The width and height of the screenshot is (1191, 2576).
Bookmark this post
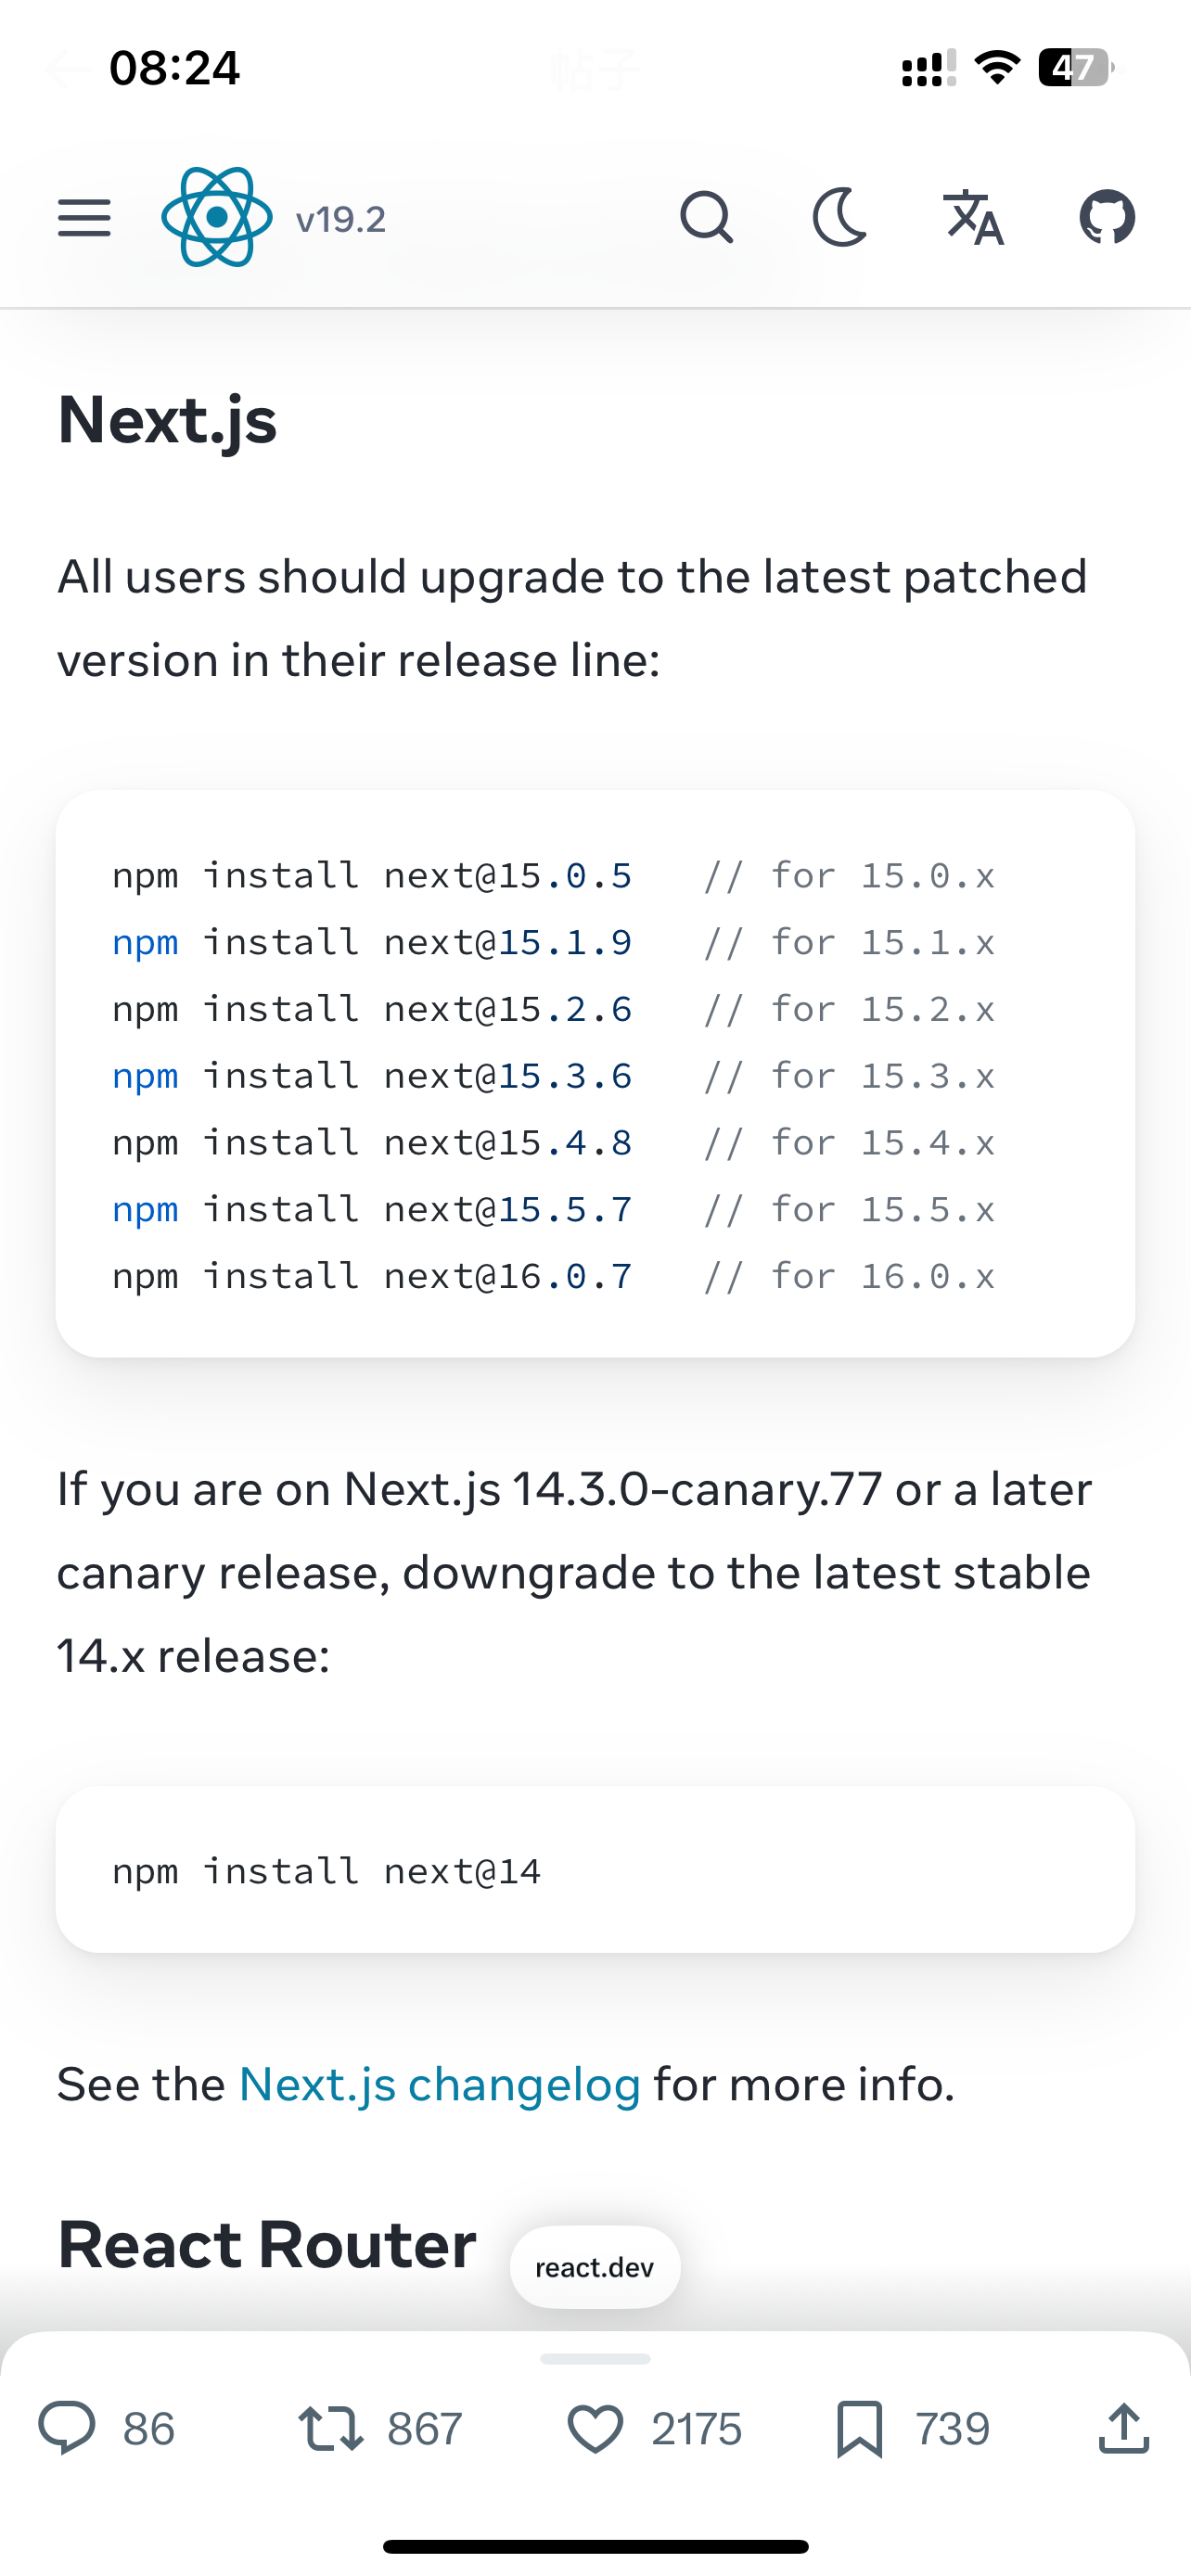pyautogui.click(x=860, y=2428)
